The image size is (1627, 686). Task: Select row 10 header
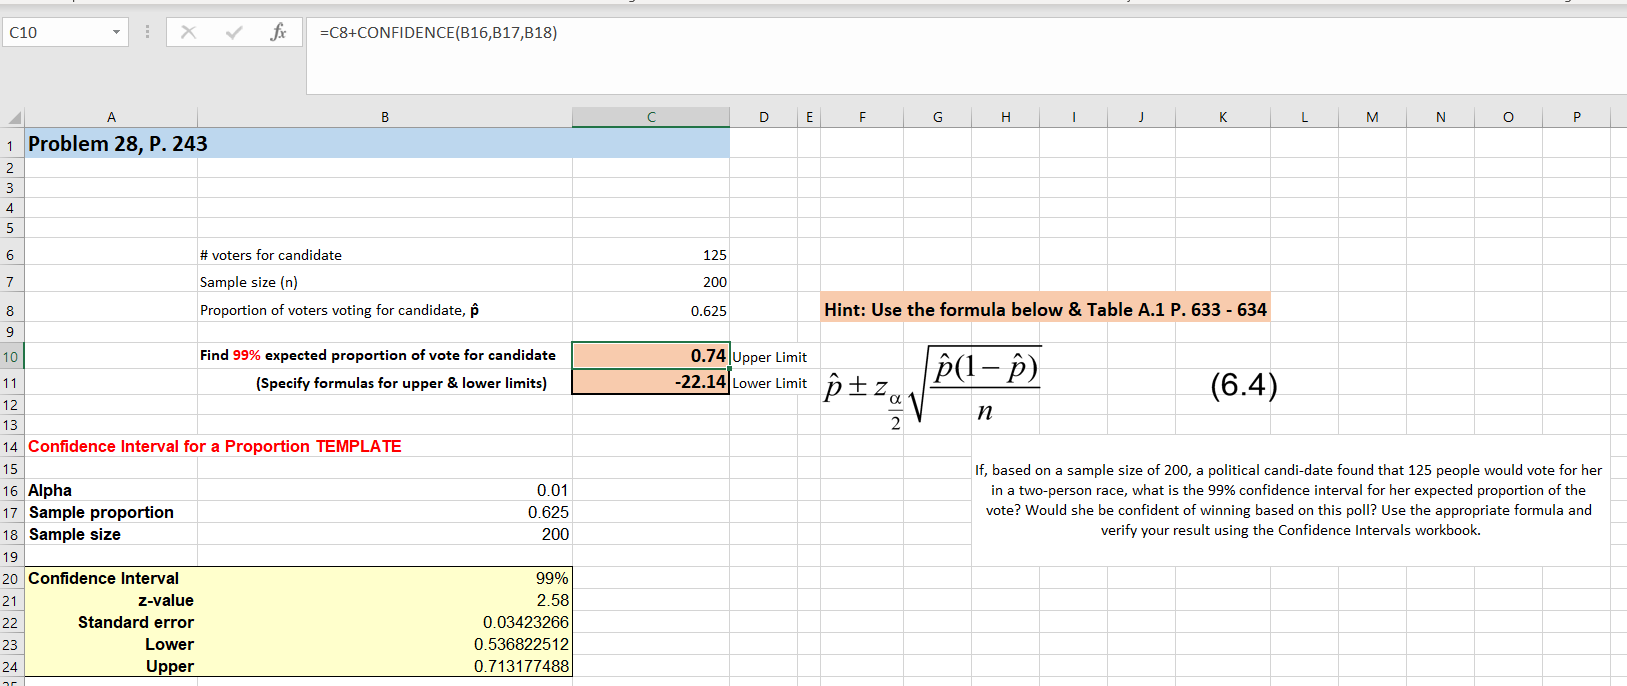click(11, 357)
